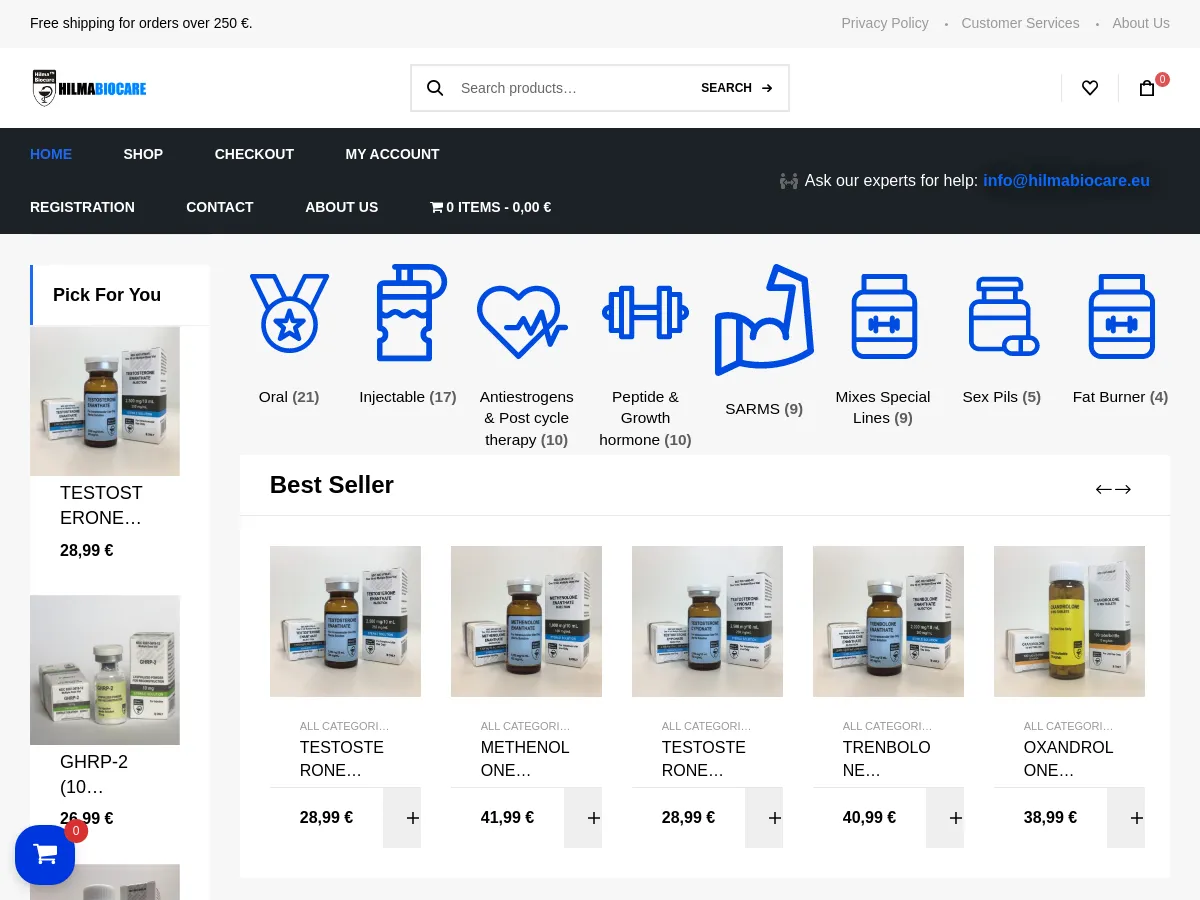Open Peptide & Growth hormone dumbbell icon
This screenshot has height=900, width=1200.
pos(645,314)
